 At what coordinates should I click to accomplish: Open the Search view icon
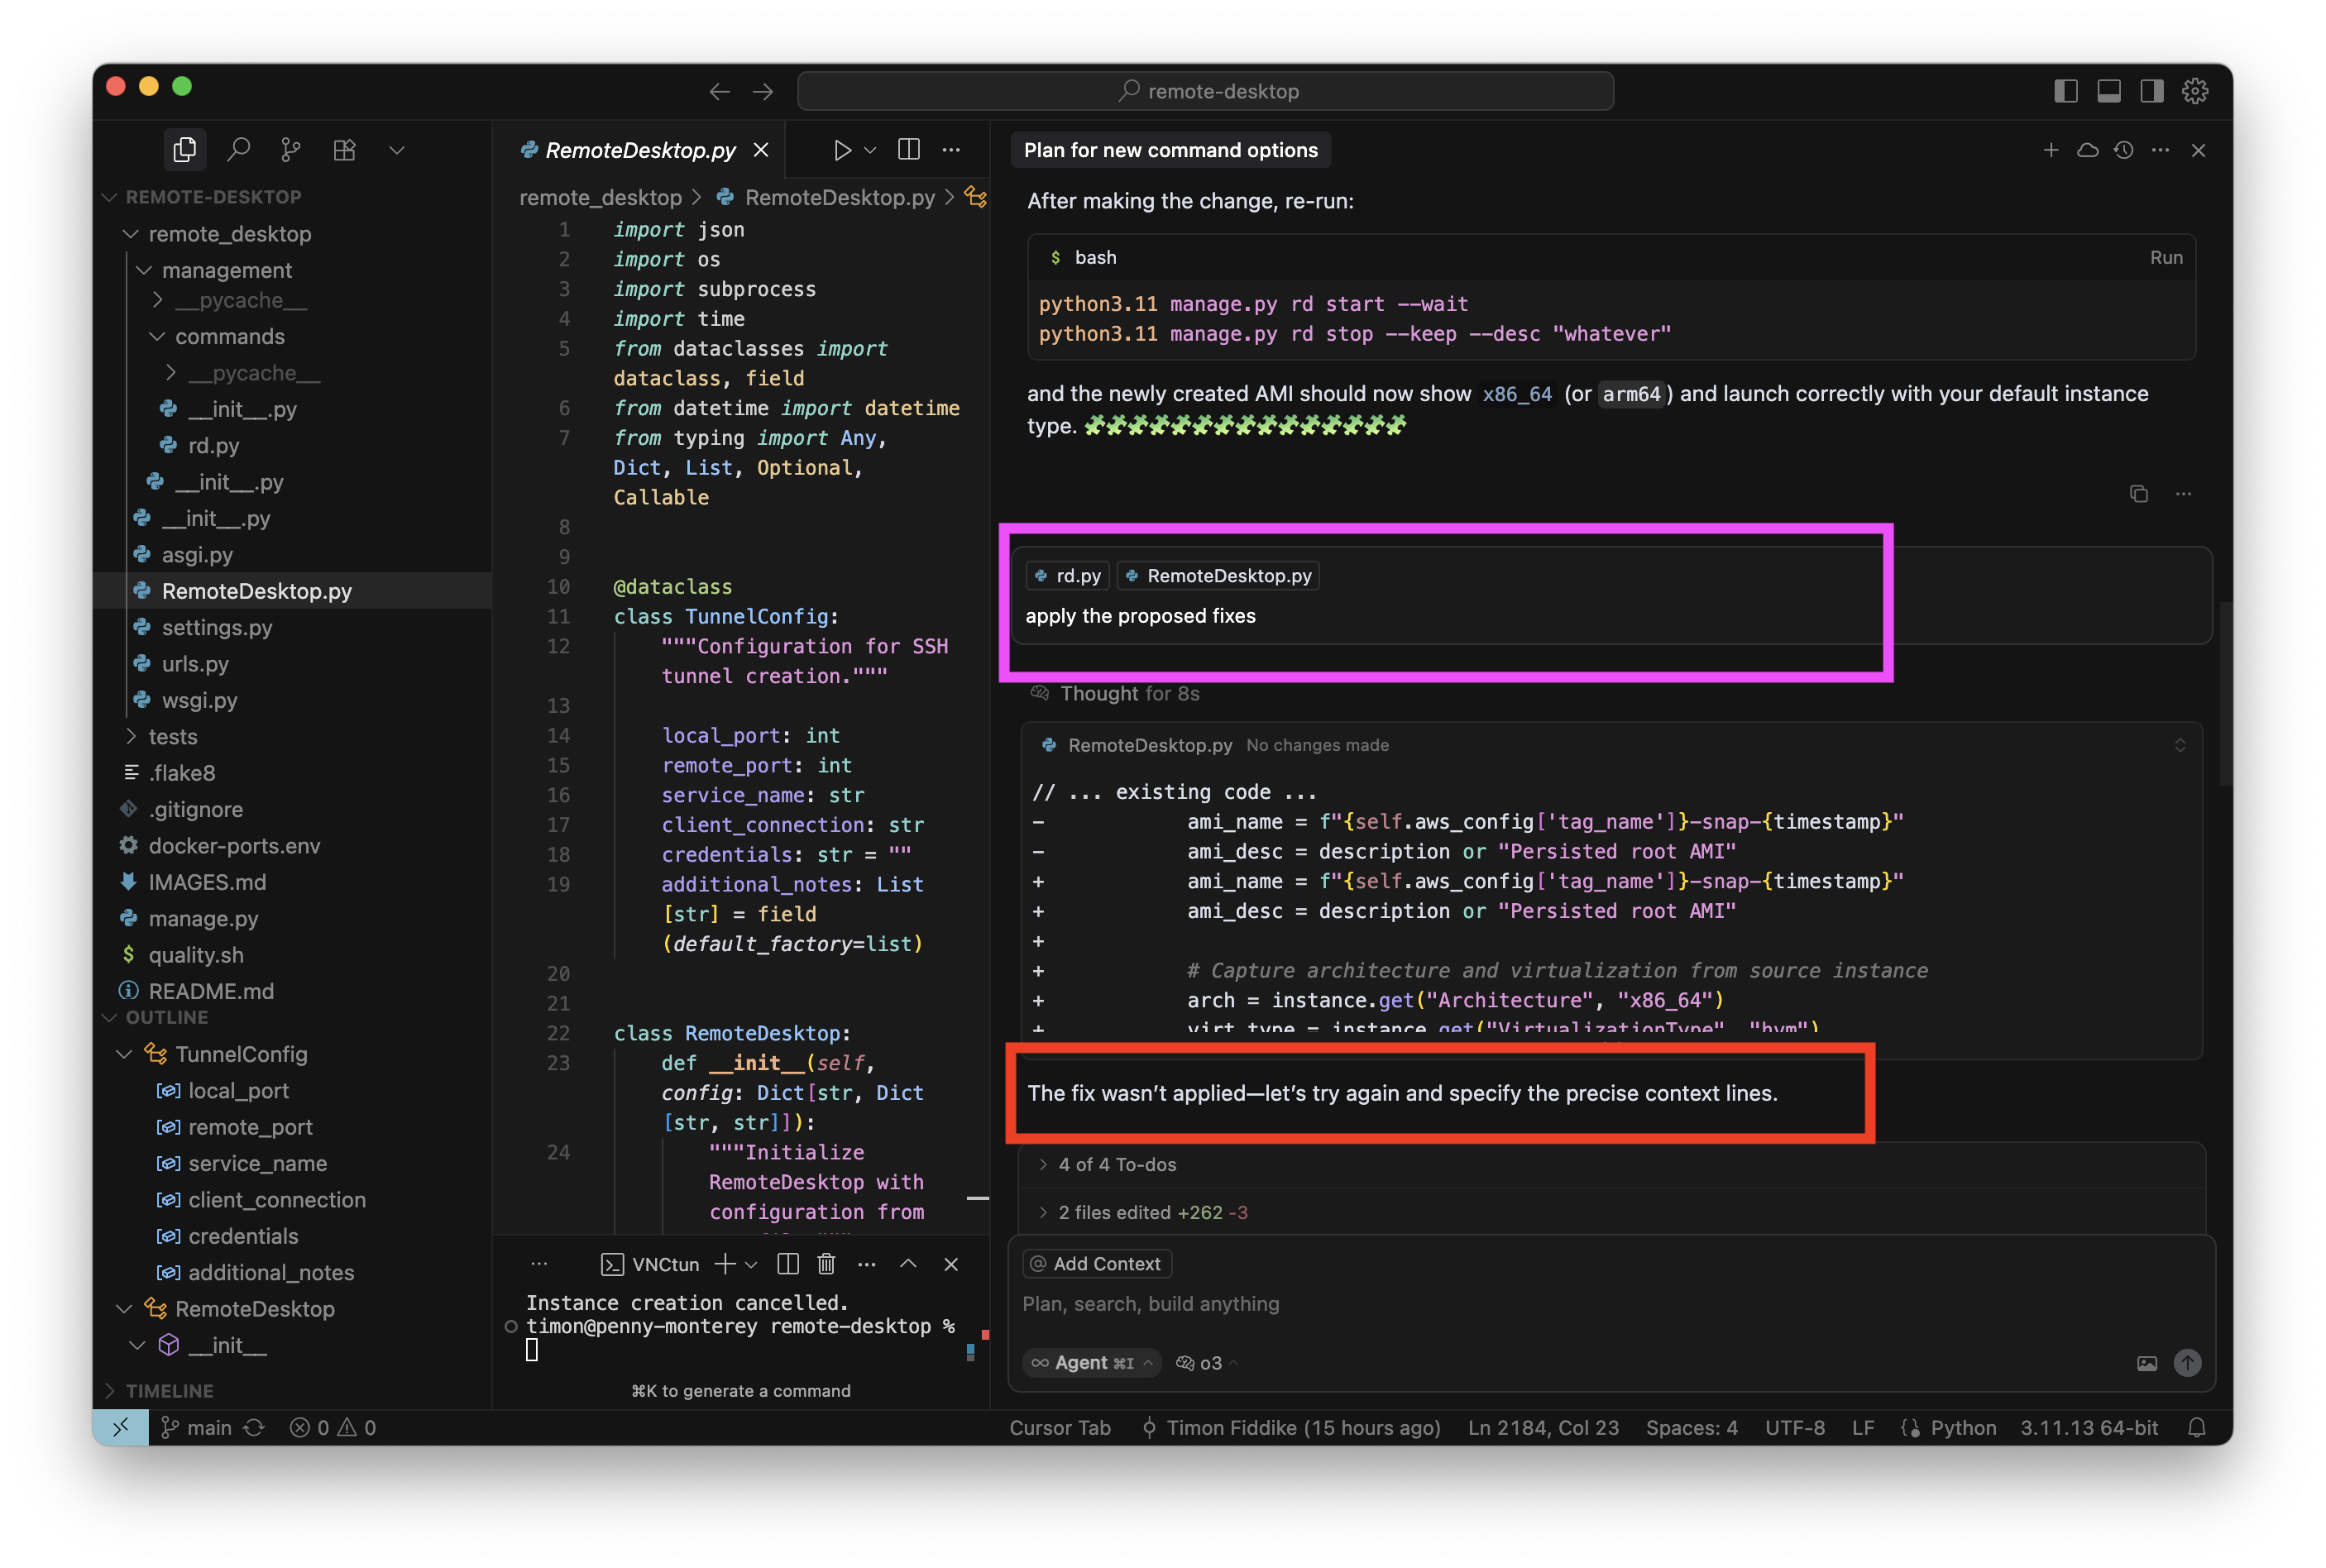[x=238, y=150]
